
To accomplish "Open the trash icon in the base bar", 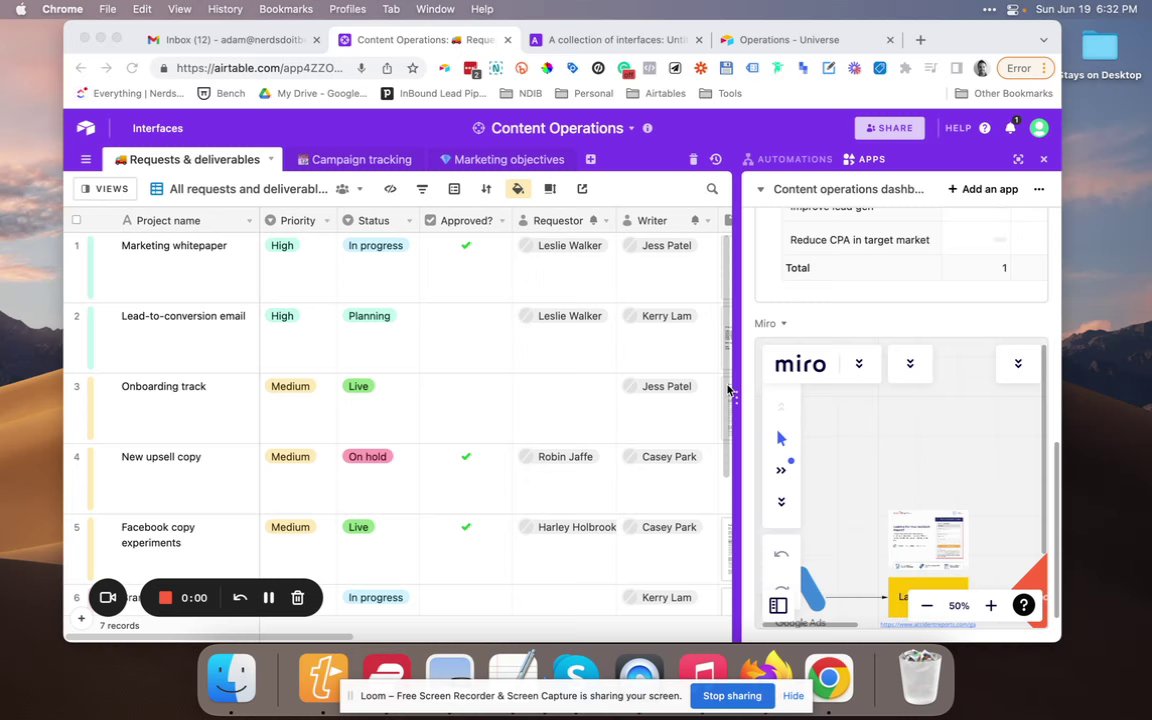I will point(693,159).
